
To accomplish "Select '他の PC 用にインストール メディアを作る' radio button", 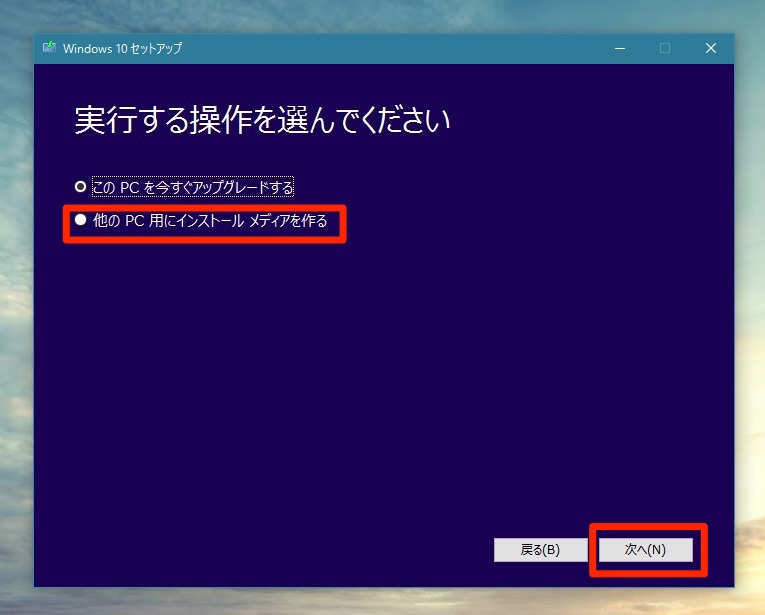I will coord(81,220).
